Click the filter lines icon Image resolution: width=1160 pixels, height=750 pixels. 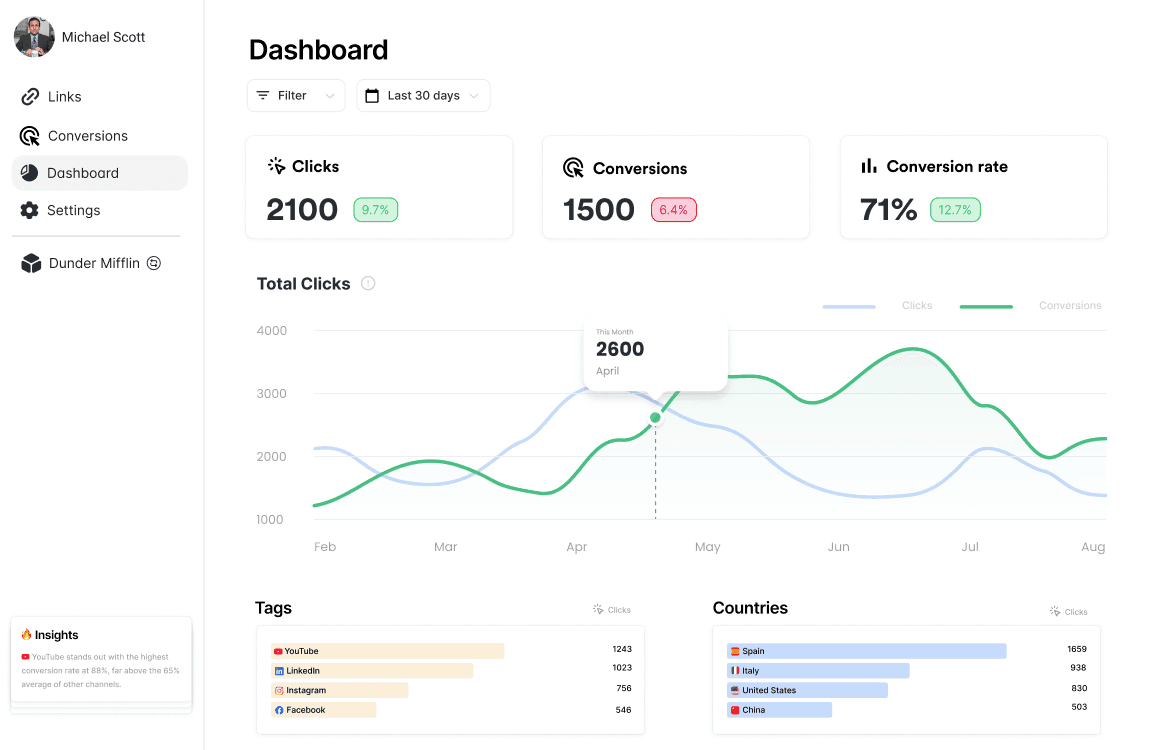(x=263, y=95)
